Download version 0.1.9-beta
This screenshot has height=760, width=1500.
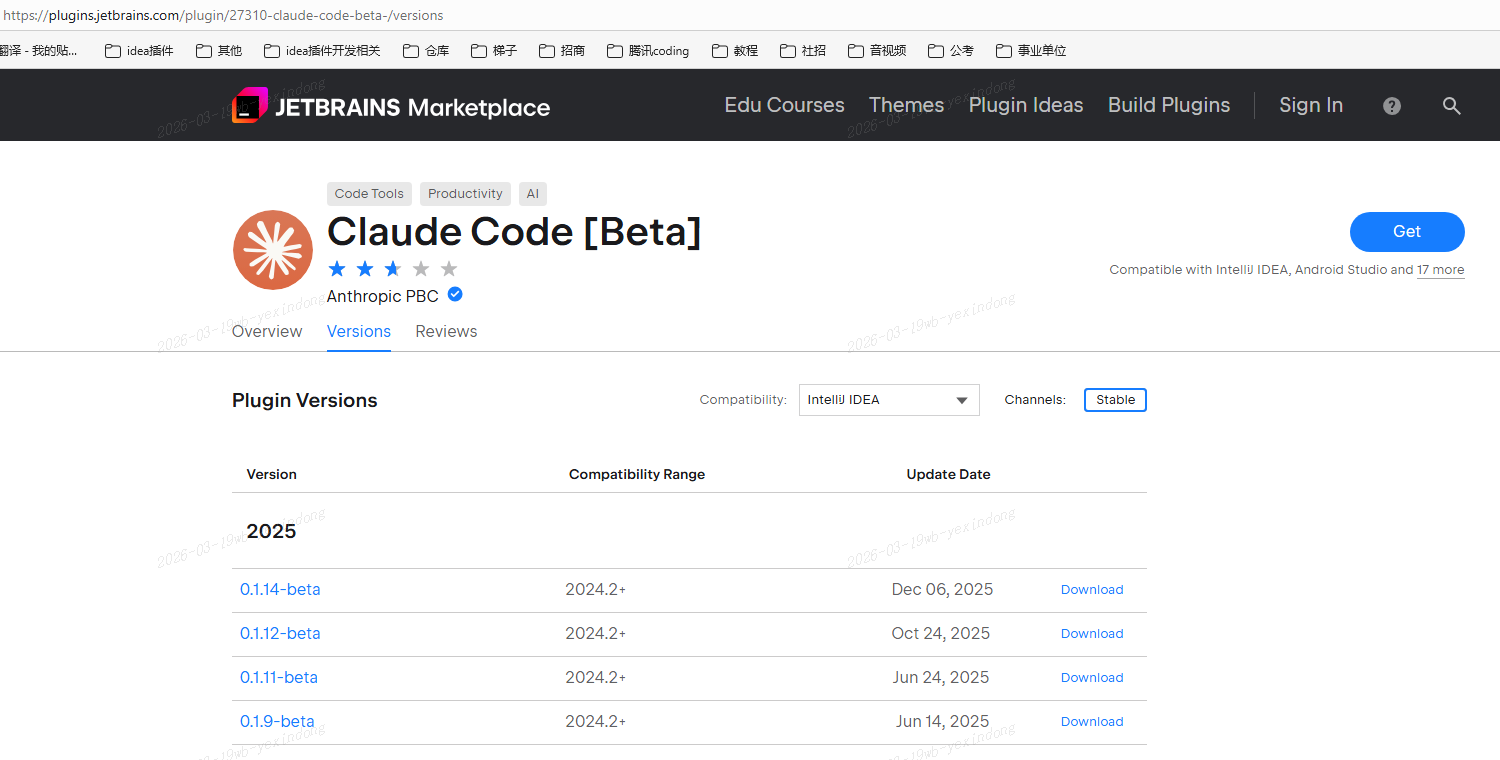click(1092, 722)
